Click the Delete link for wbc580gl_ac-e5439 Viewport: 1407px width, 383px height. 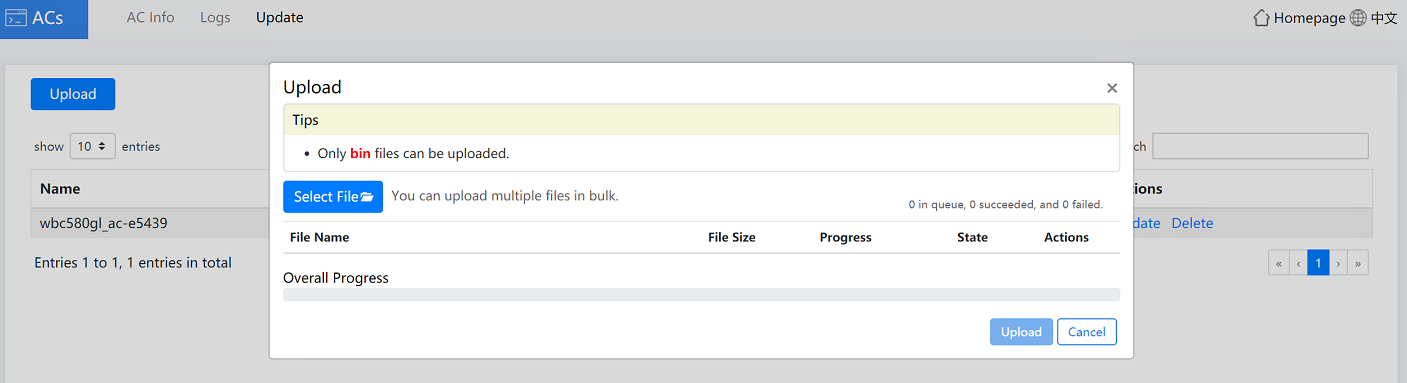click(x=1192, y=223)
